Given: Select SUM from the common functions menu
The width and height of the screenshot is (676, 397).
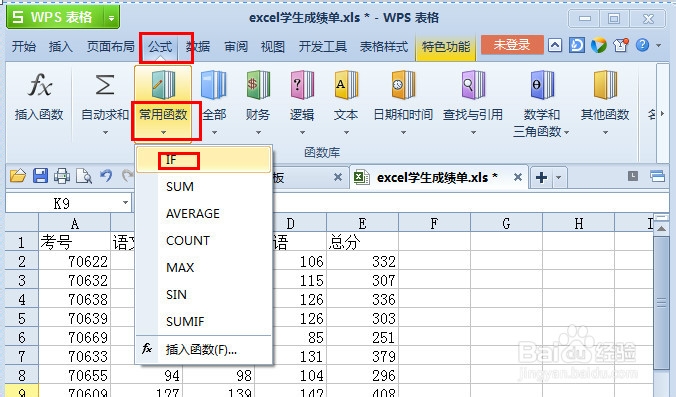Looking at the screenshot, I should (203, 187).
